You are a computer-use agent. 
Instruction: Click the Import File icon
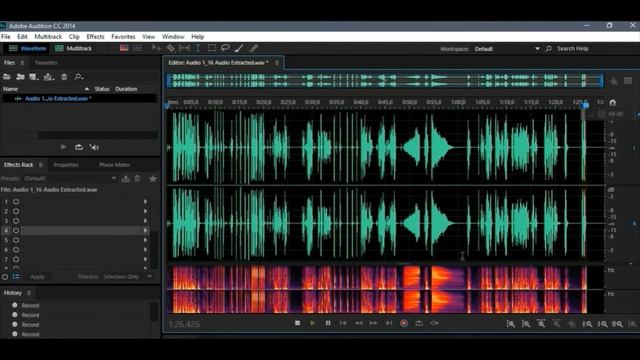point(20,76)
